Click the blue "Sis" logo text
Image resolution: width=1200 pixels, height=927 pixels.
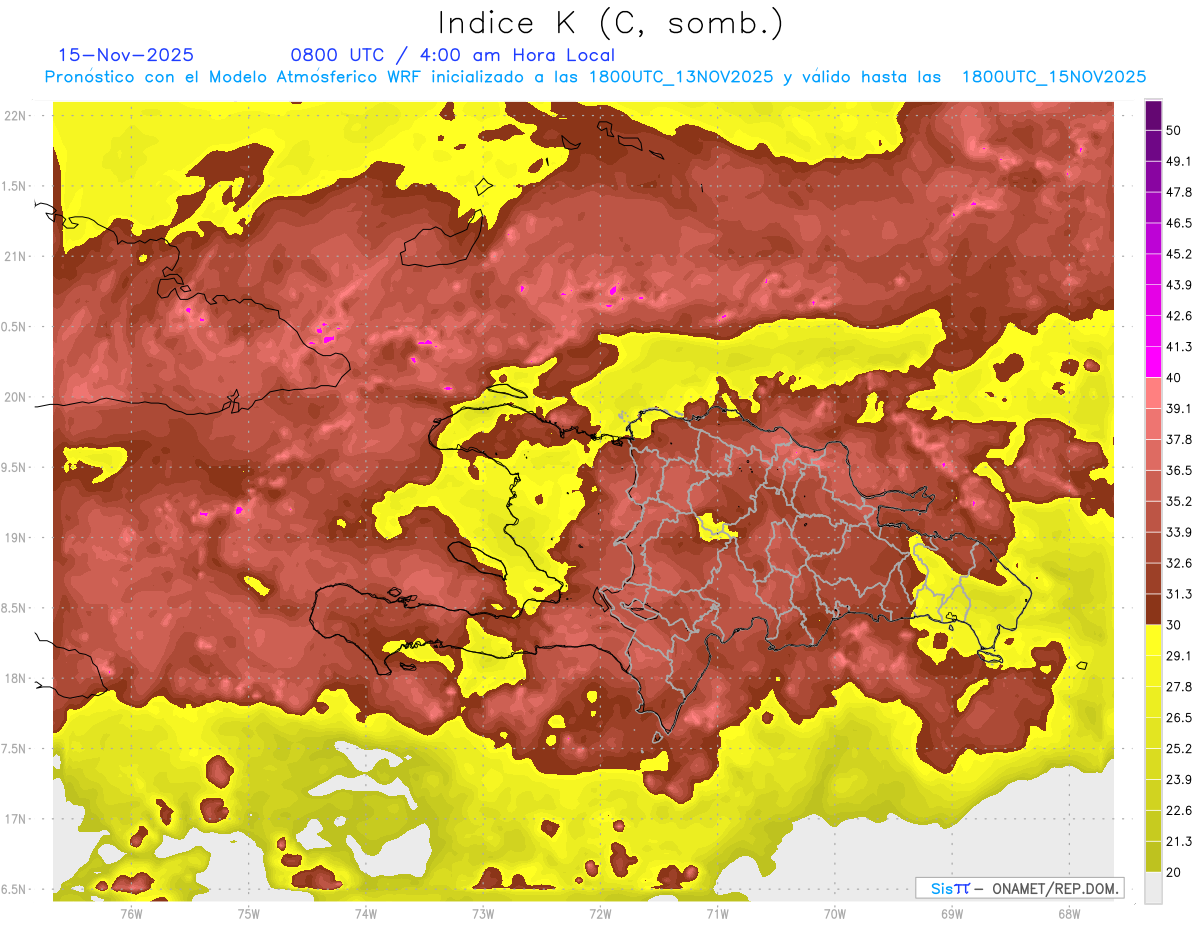942,888
